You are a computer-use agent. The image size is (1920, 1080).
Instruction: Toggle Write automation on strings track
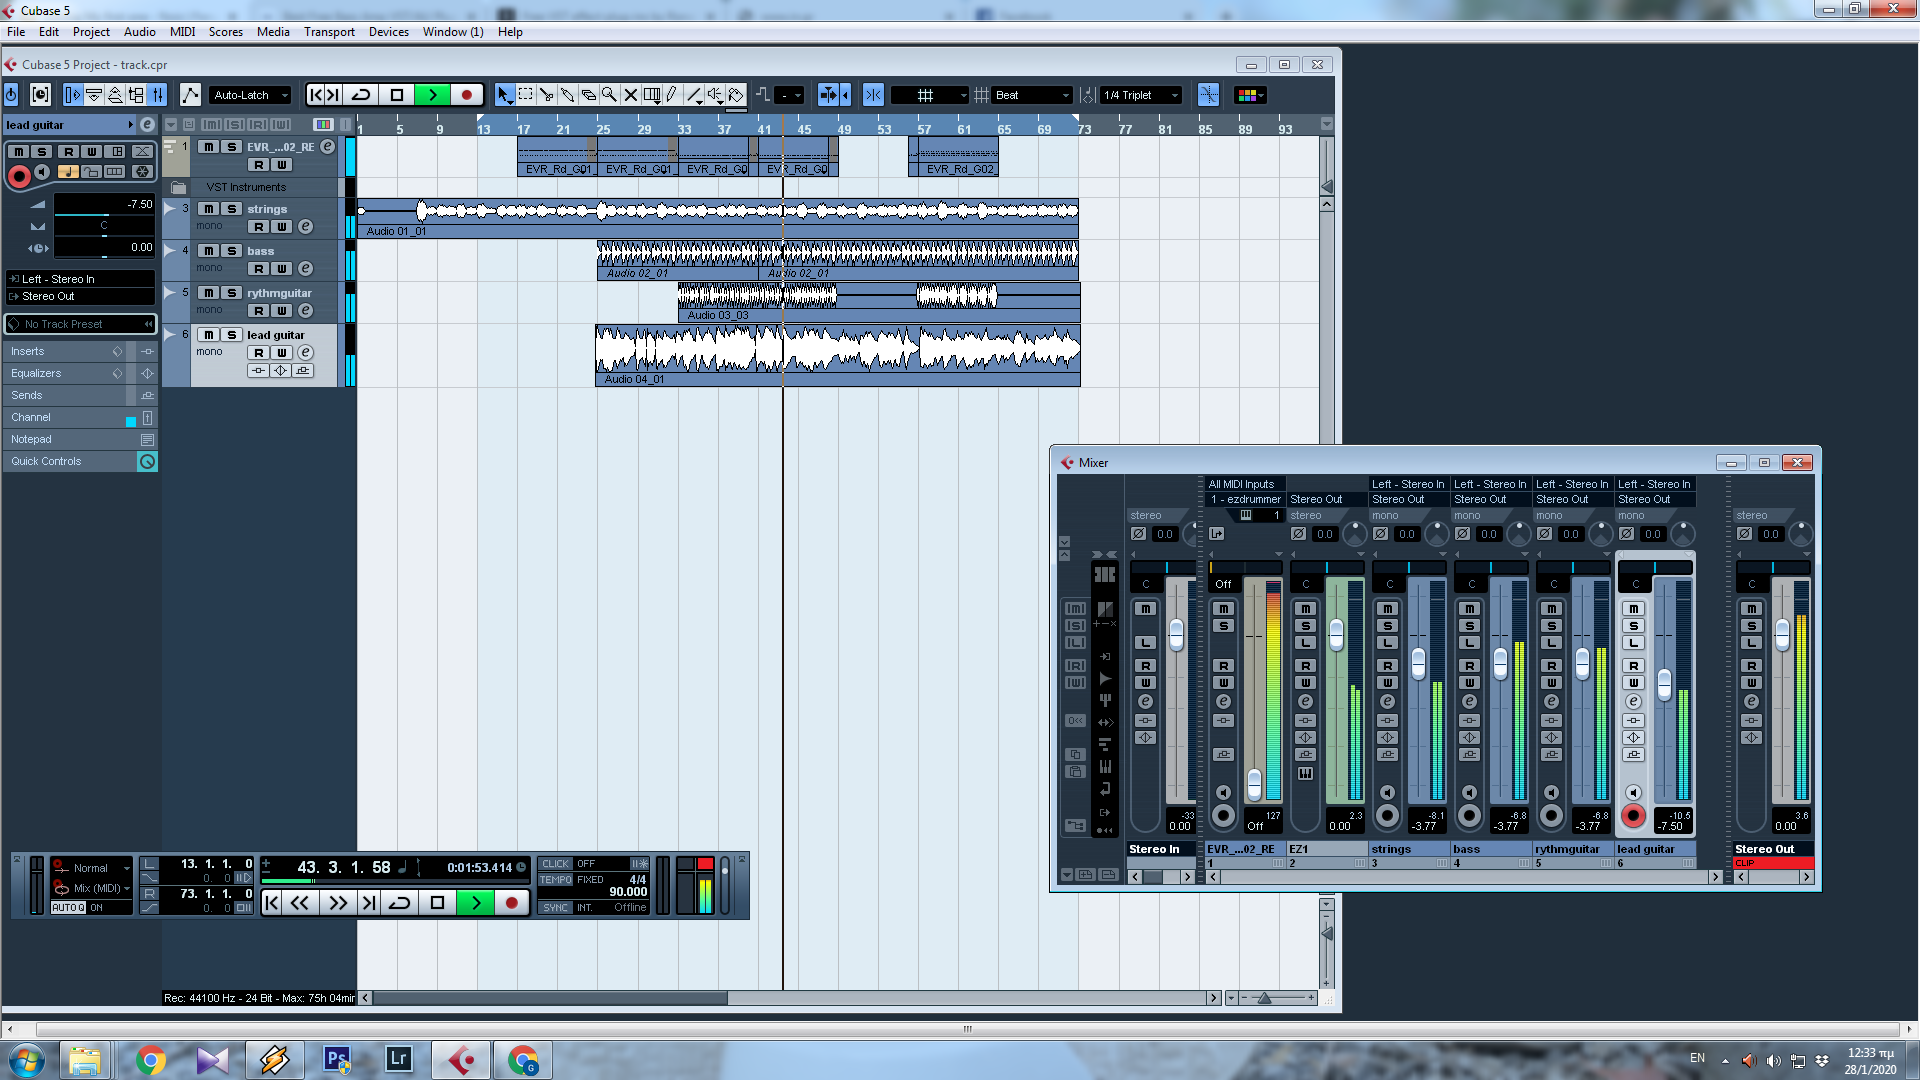(x=282, y=227)
